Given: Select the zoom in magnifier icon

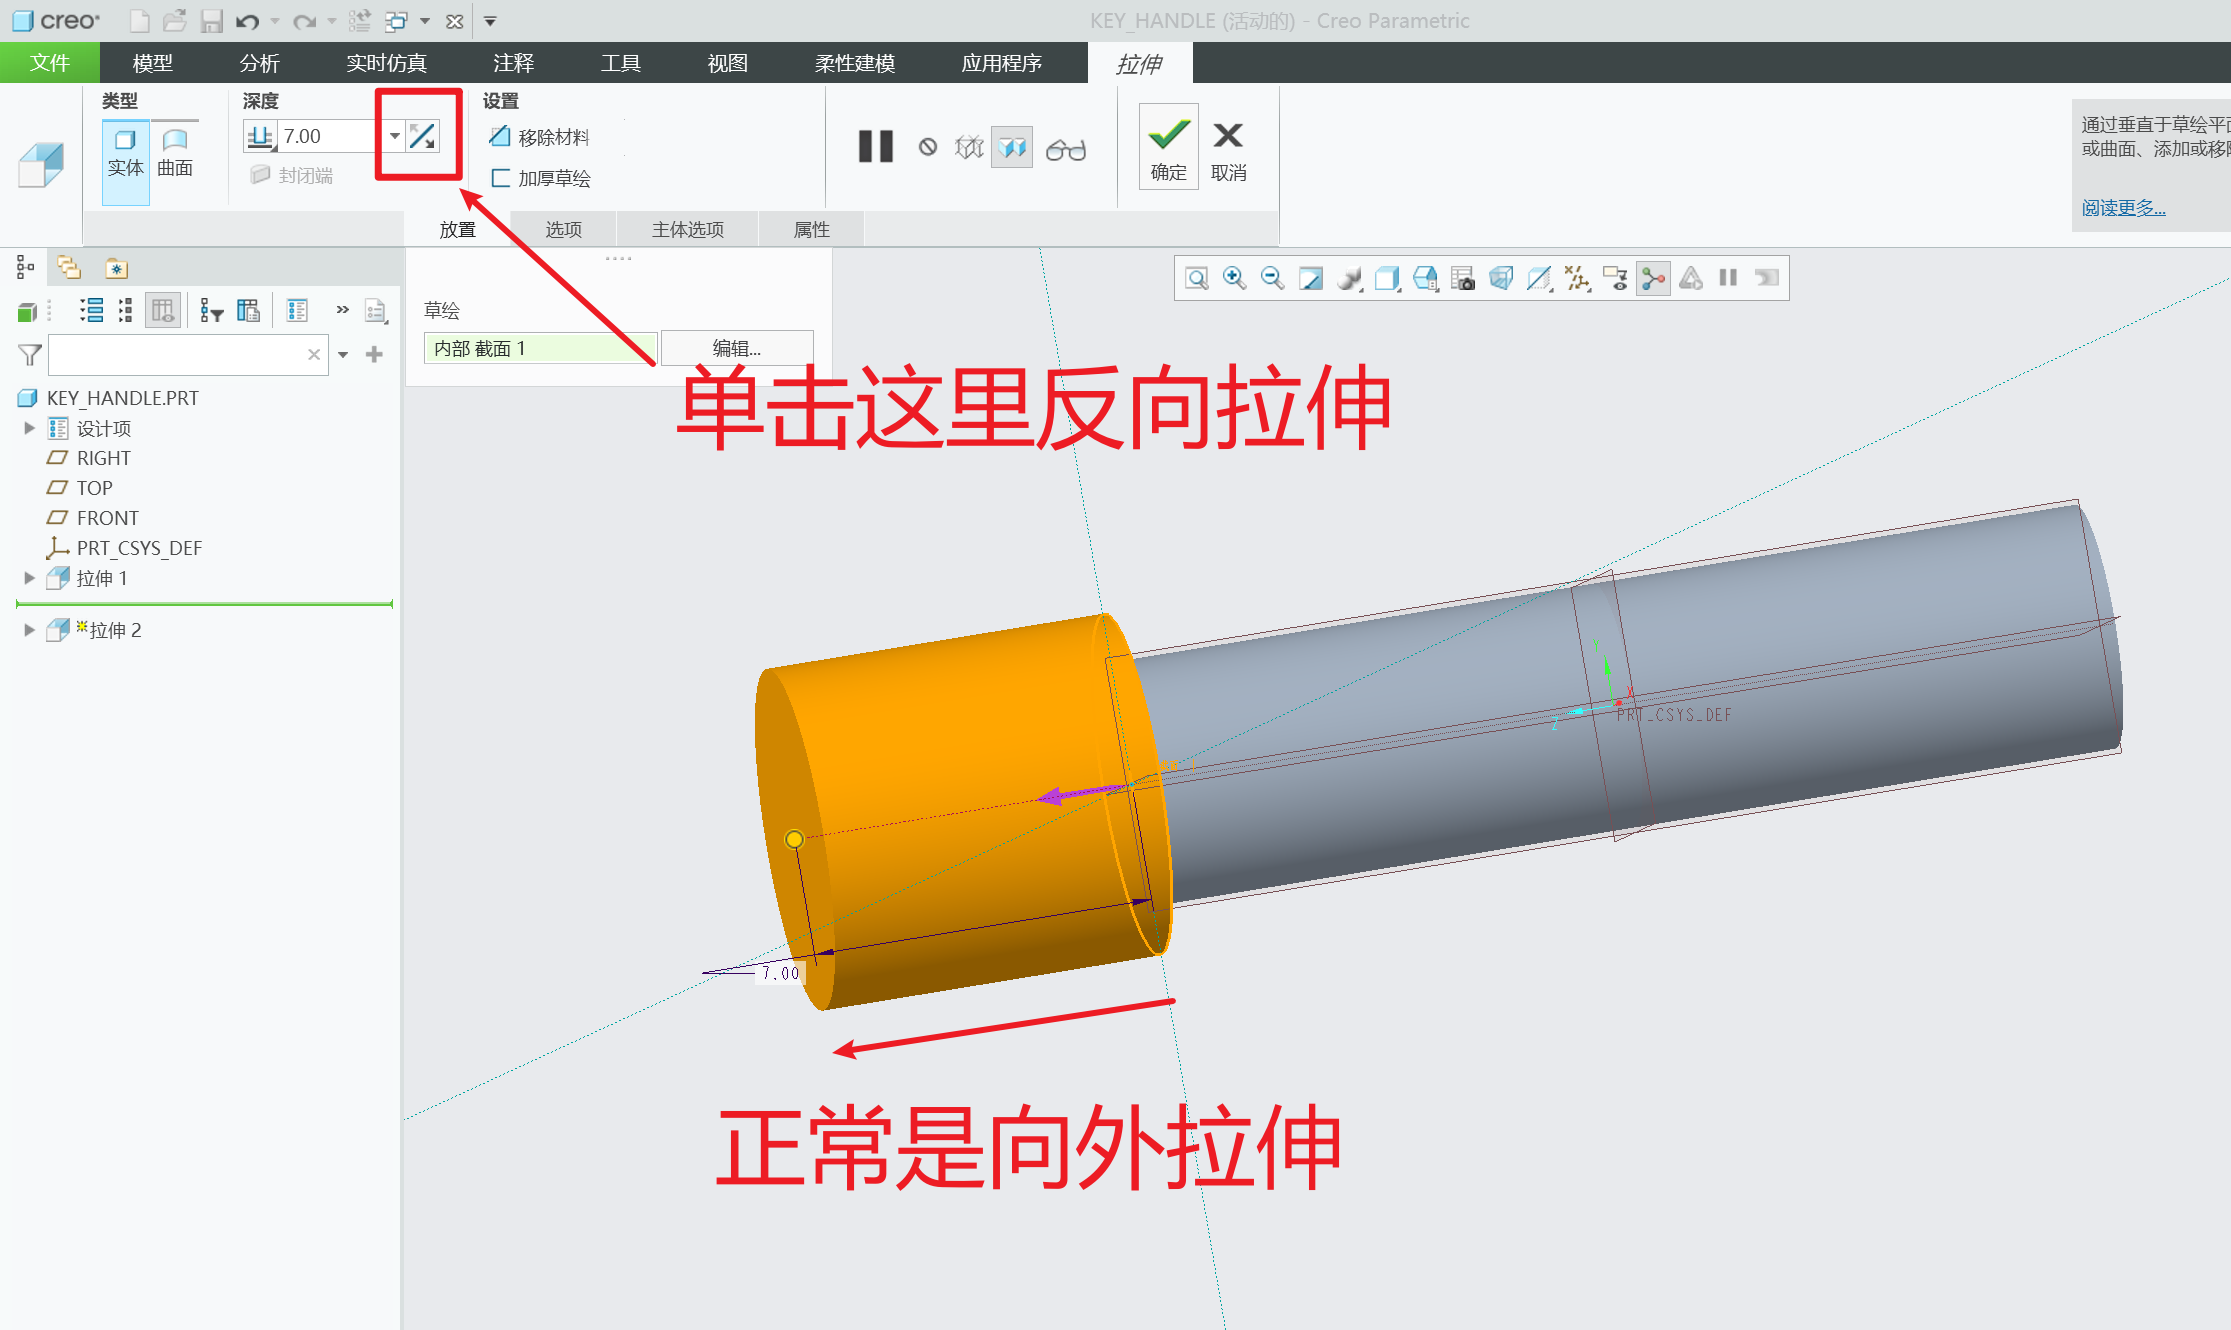Looking at the screenshot, I should pos(1234,278).
